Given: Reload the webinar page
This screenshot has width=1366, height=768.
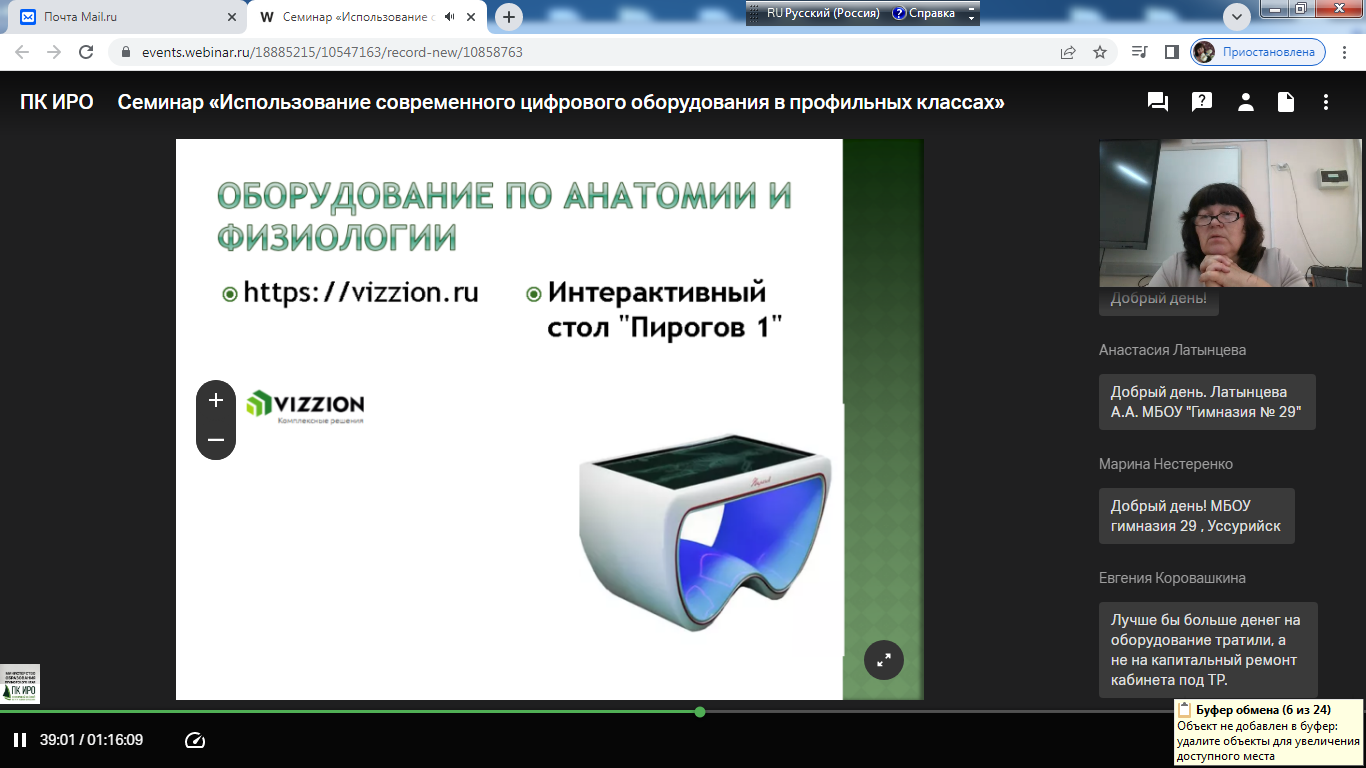Looking at the screenshot, I should tap(86, 52).
